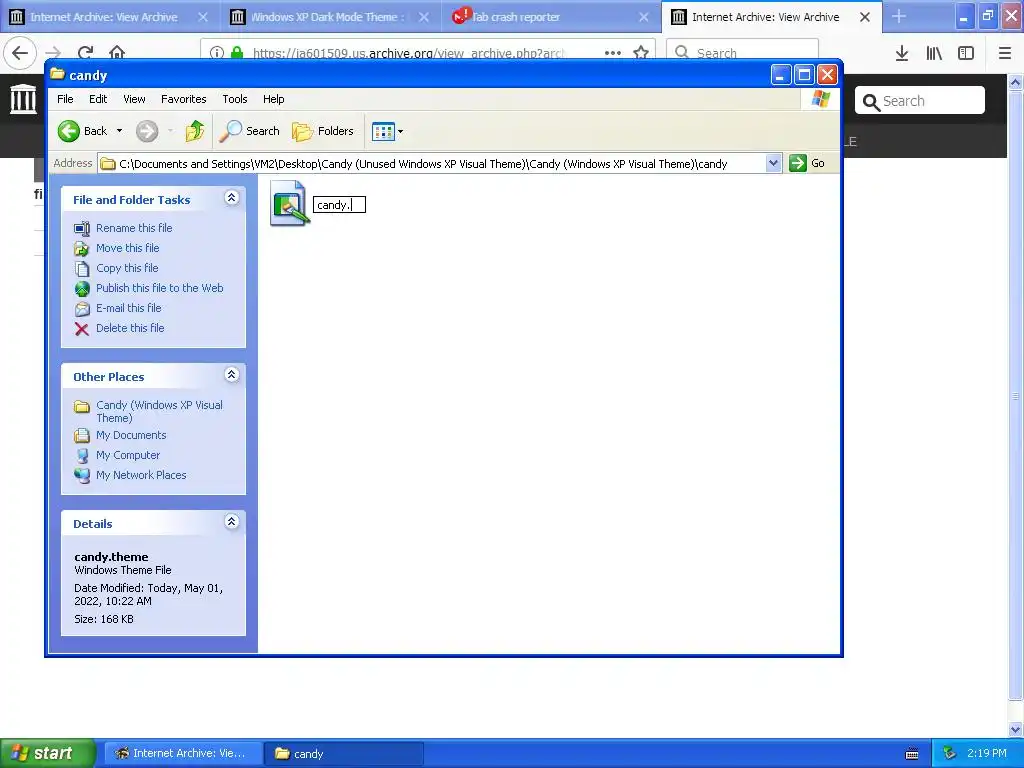This screenshot has height=768, width=1024.
Task: Open the Tools menu
Action: tap(234, 99)
